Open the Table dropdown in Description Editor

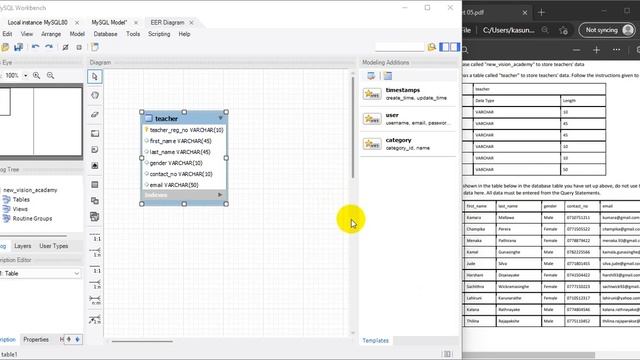point(77,273)
